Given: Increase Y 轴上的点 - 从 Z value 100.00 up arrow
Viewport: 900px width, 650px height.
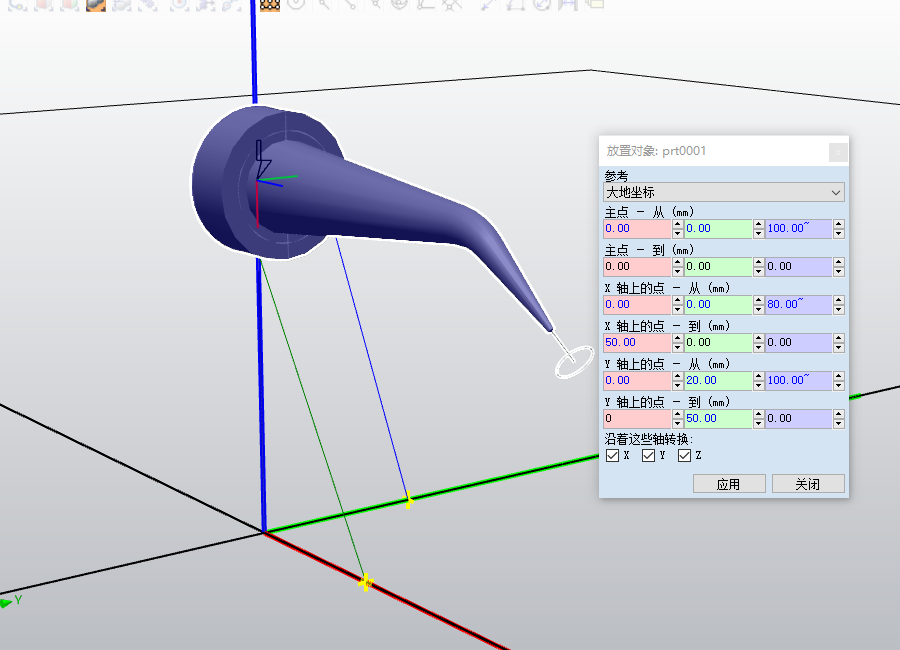Looking at the screenshot, I should click(839, 376).
